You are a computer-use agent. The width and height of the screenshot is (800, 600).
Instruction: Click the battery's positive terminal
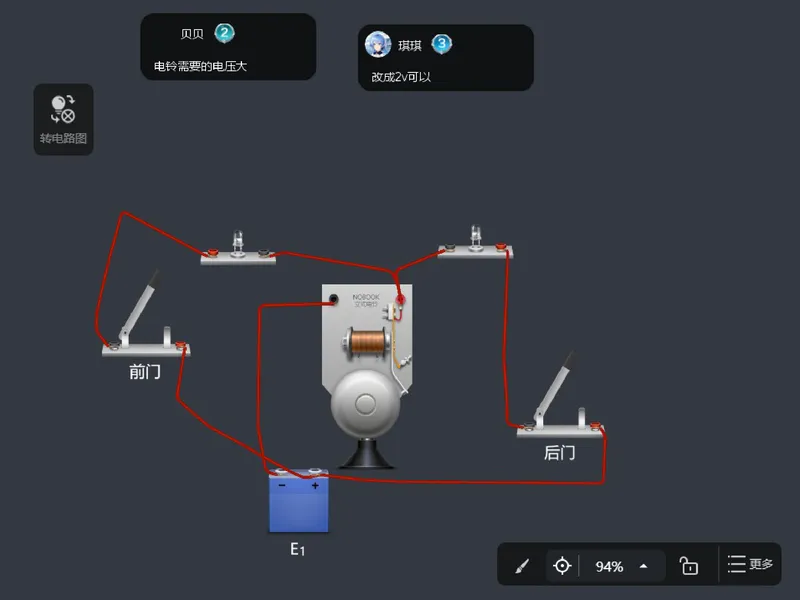click(x=315, y=472)
